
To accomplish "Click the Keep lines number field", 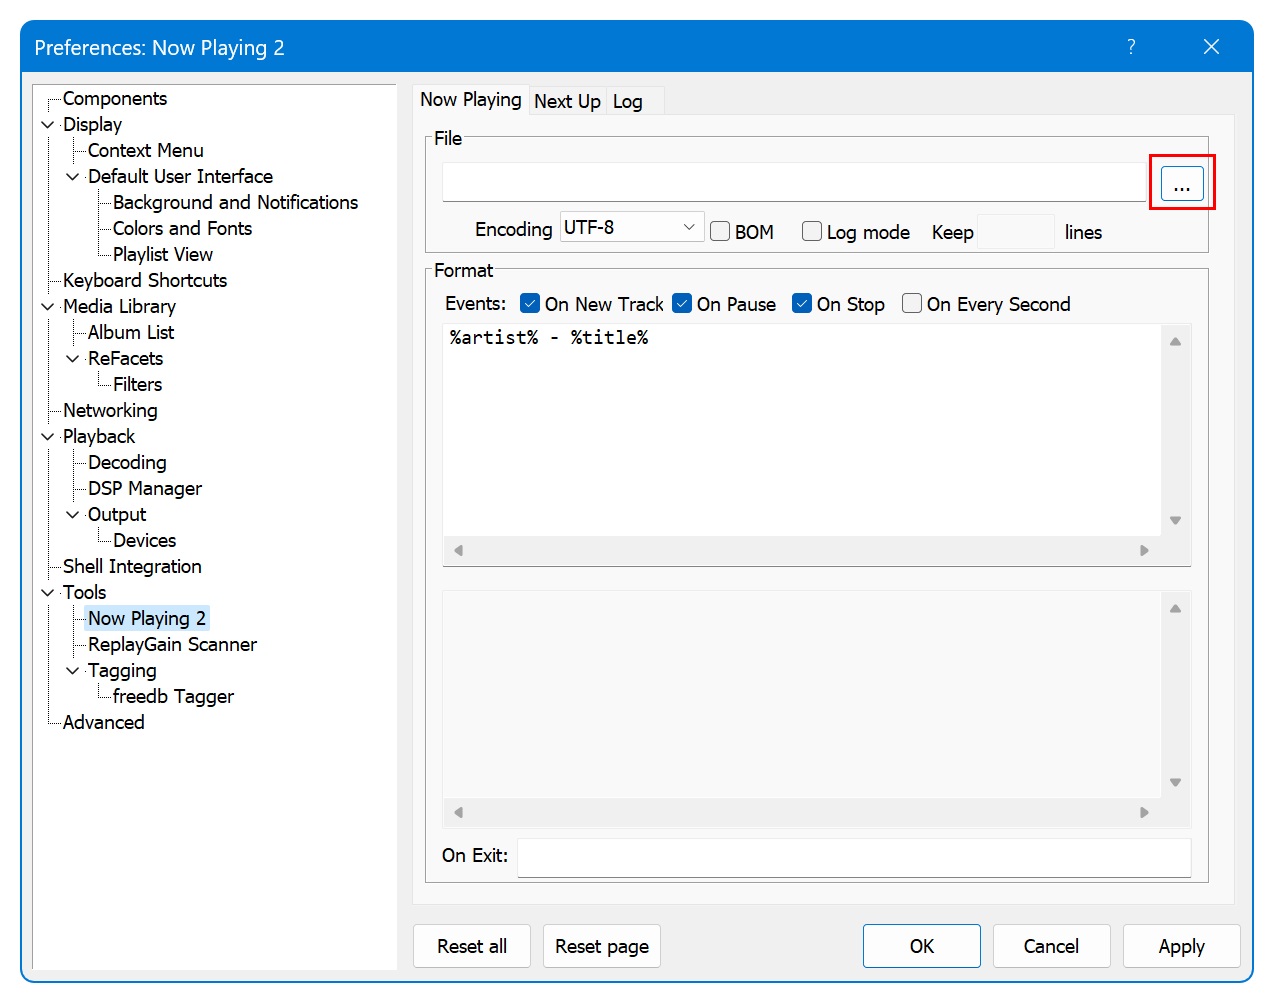I will click(1015, 231).
